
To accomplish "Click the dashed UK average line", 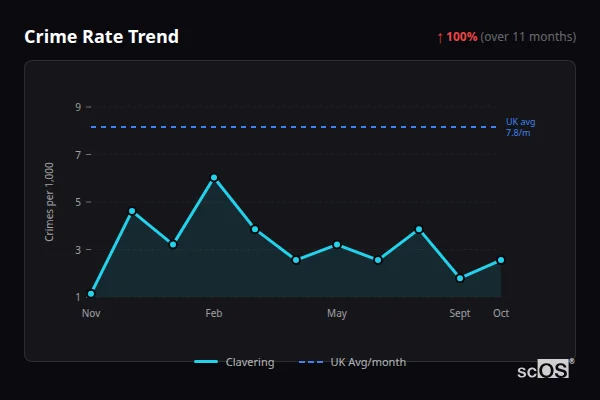I will pyautogui.click(x=293, y=127).
